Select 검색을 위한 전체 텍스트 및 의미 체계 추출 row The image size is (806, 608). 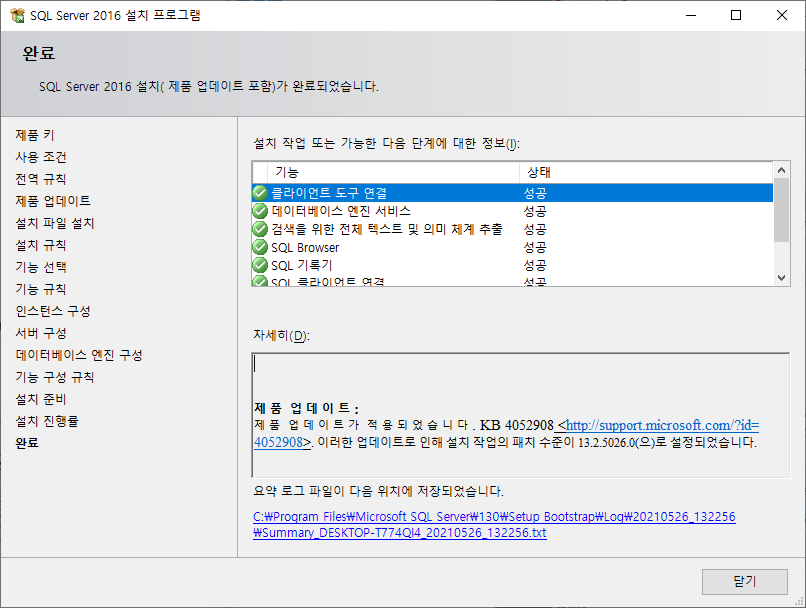[512, 229]
